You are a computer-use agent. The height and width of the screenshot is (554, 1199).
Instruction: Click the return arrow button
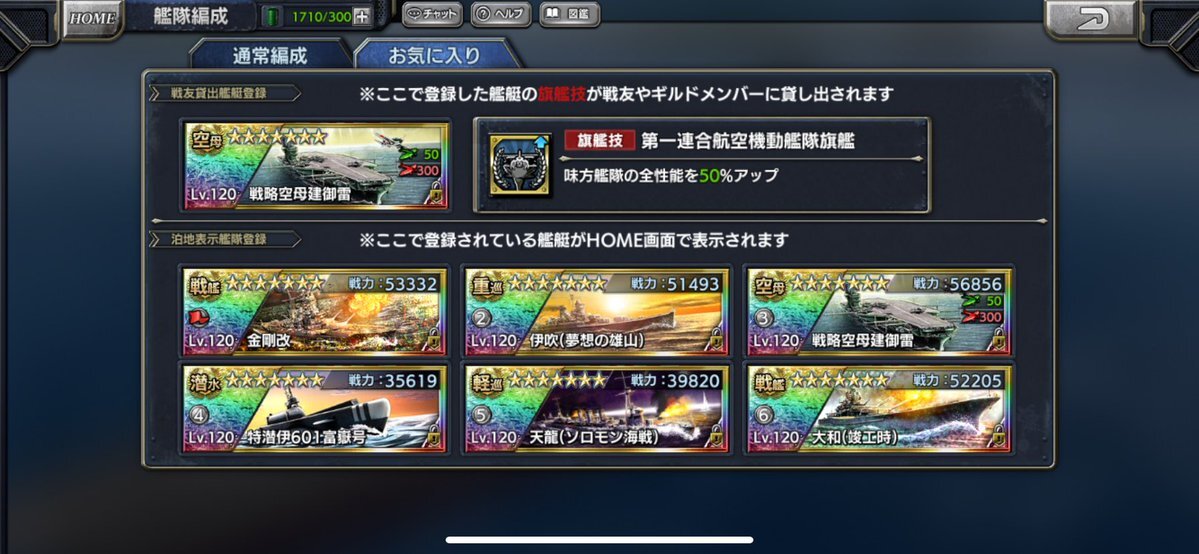(x=1091, y=19)
